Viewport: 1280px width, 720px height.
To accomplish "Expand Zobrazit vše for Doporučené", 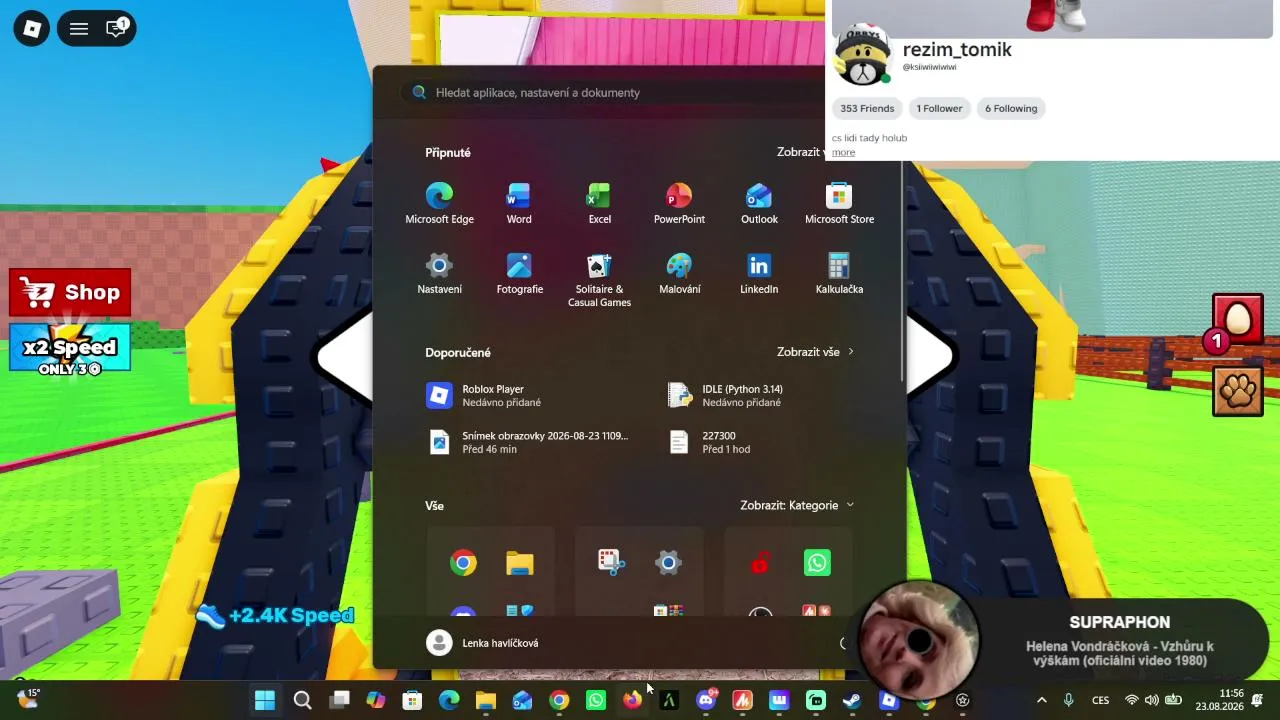I will (816, 352).
